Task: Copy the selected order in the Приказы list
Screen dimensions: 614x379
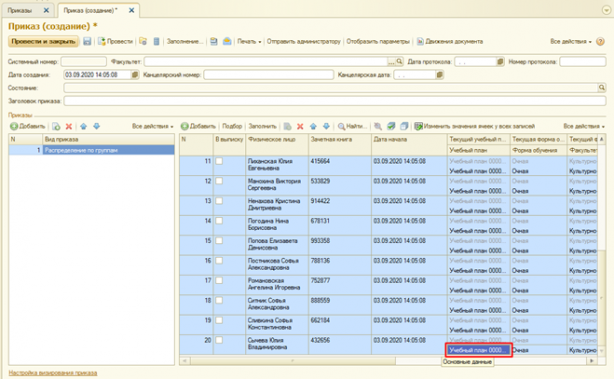Action: [x=56, y=126]
